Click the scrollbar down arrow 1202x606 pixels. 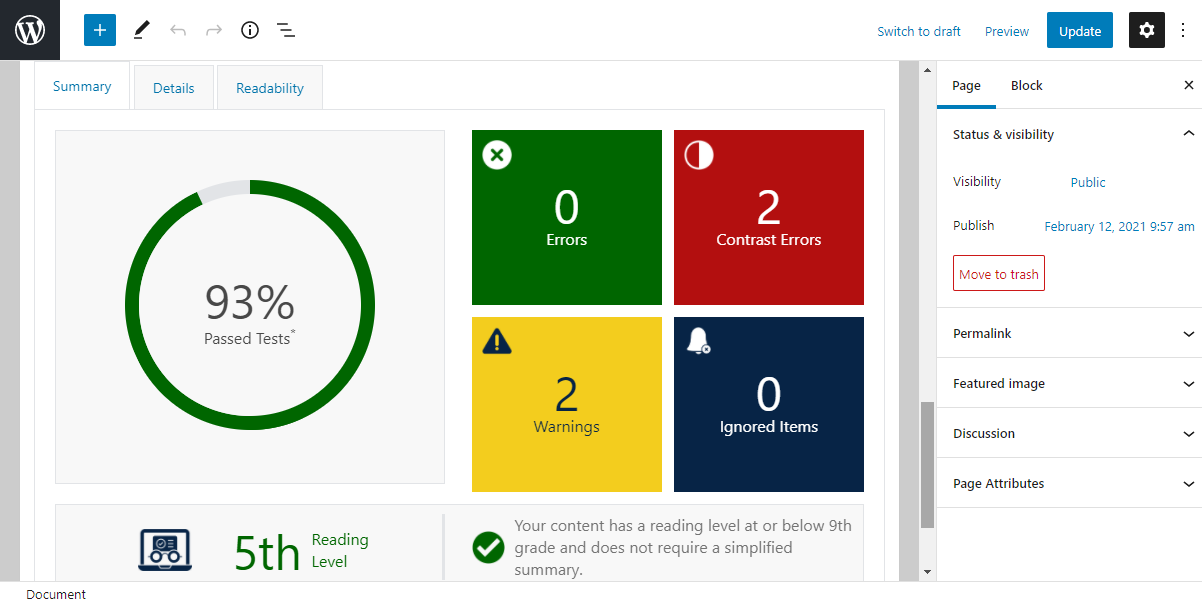click(927, 572)
